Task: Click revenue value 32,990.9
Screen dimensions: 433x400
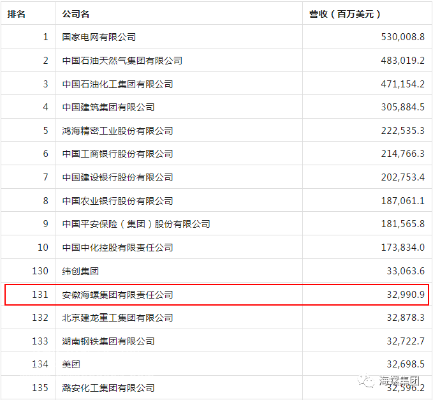Action: (x=406, y=295)
